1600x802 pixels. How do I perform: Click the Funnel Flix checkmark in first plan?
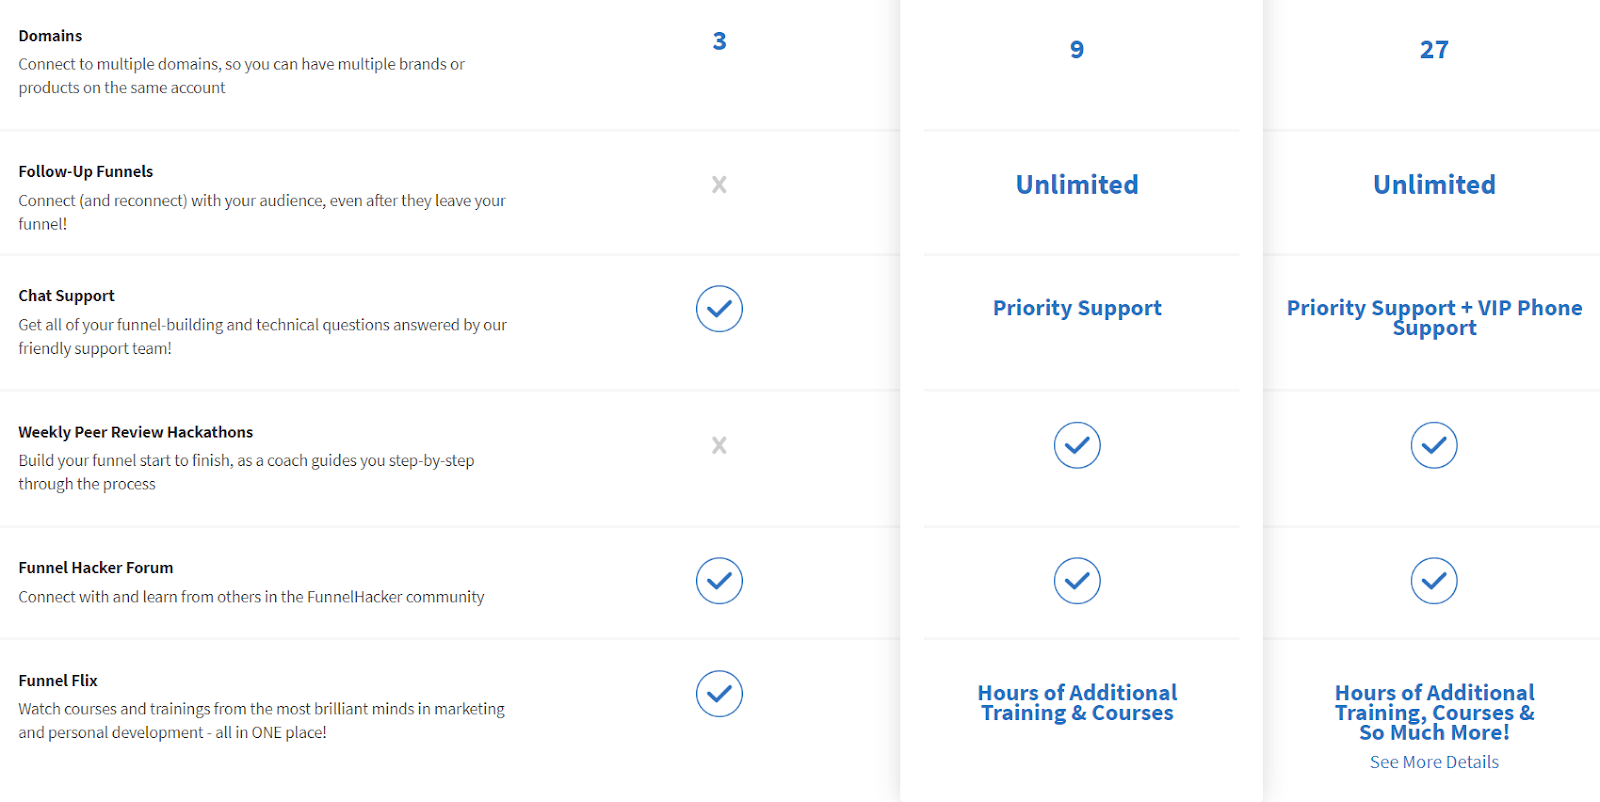point(719,694)
